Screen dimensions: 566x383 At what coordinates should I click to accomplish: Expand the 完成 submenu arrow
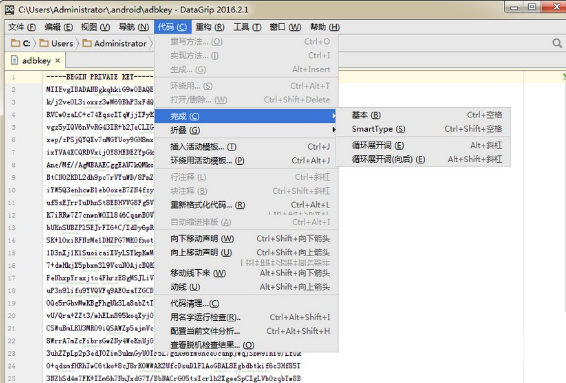pyautogui.click(x=334, y=116)
